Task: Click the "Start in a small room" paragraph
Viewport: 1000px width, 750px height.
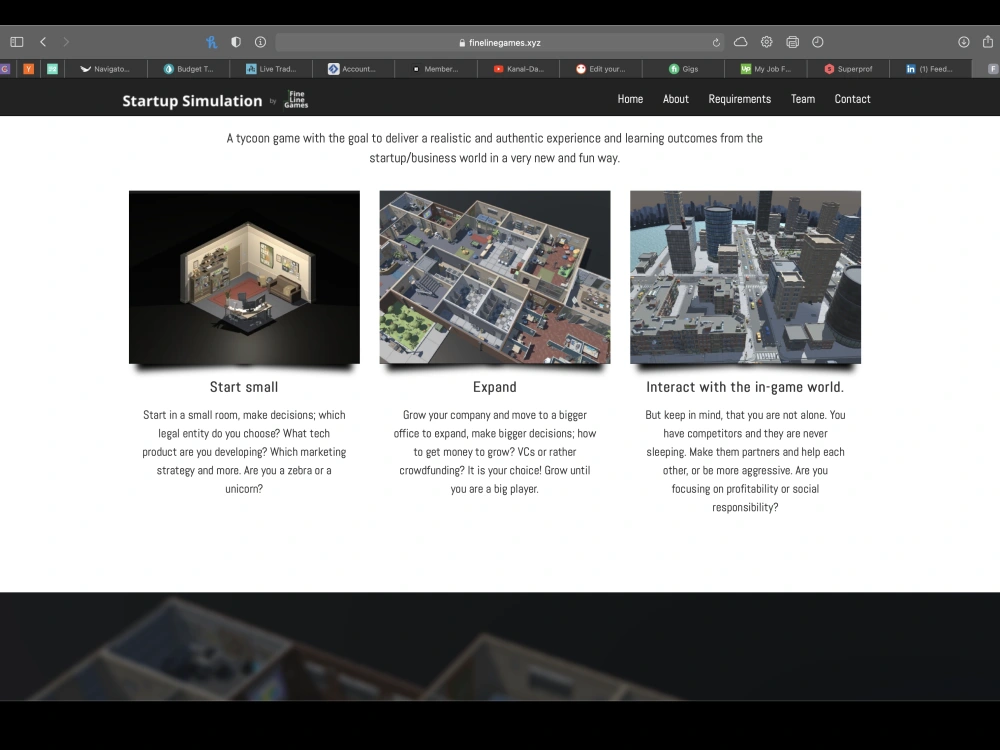Action: tap(244, 452)
